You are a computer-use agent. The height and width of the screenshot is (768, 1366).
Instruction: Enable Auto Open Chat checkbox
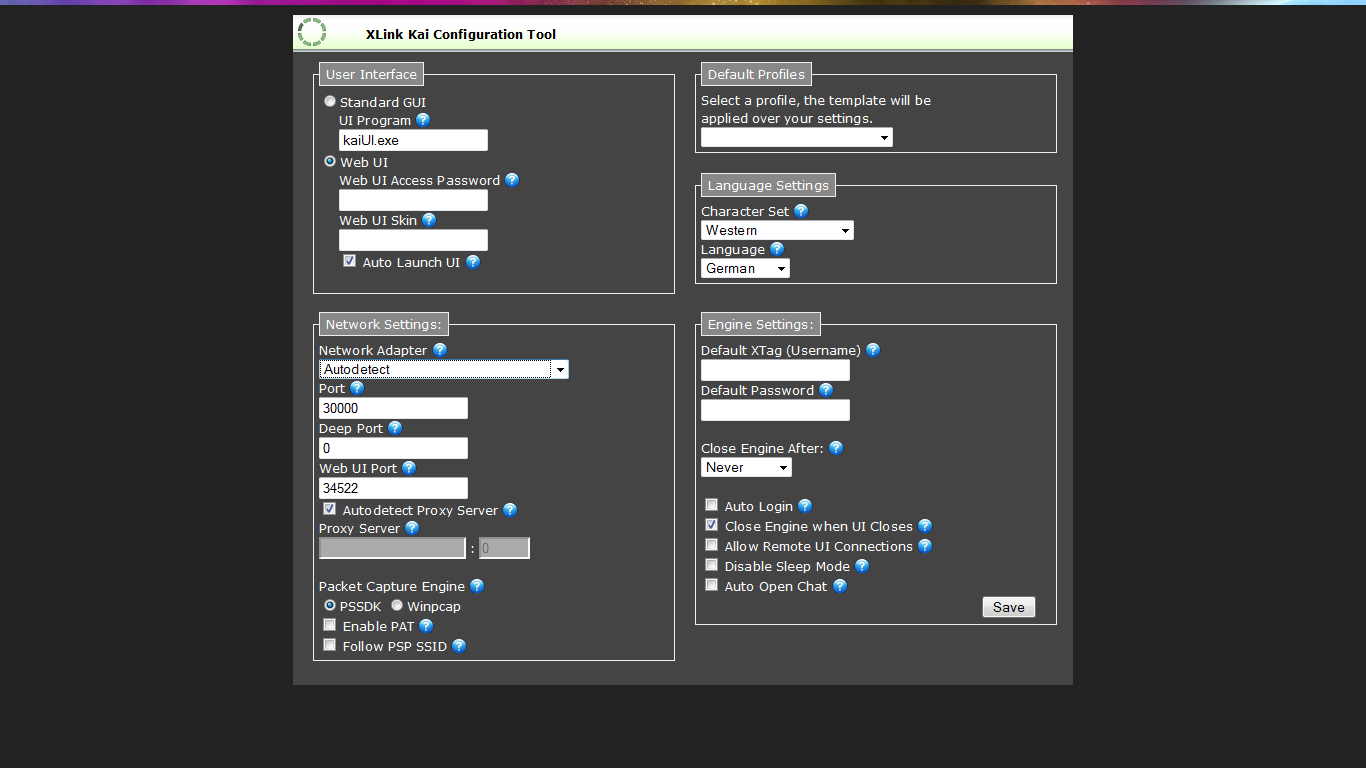click(x=711, y=584)
